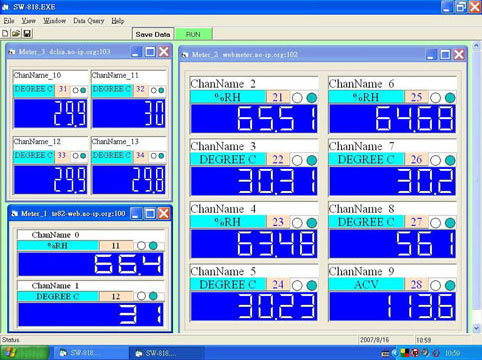The image size is (482, 360).
Task: Select the white radio for ChanName 6
Action: [x=435, y=98]
